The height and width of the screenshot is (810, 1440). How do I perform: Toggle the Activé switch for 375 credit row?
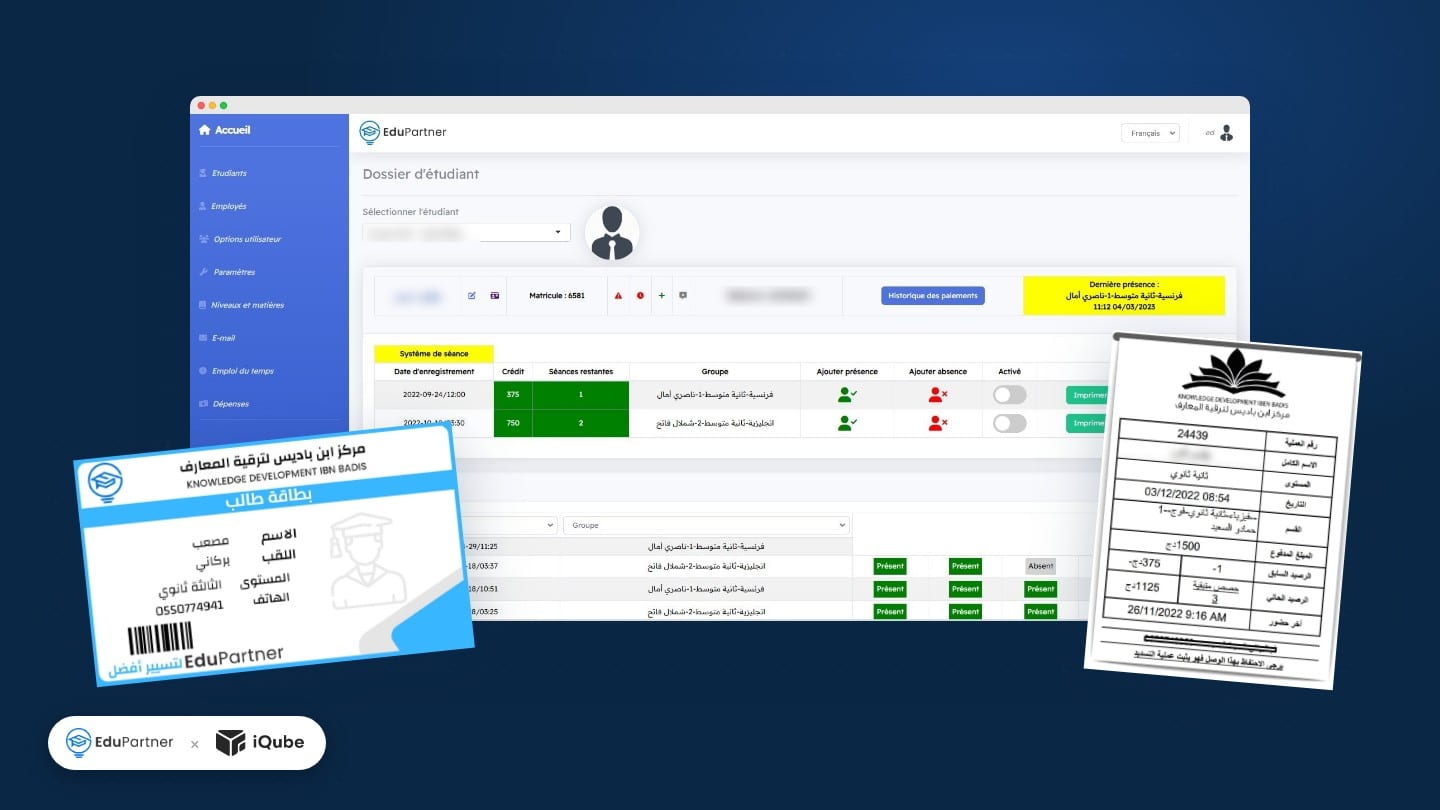1009,395
